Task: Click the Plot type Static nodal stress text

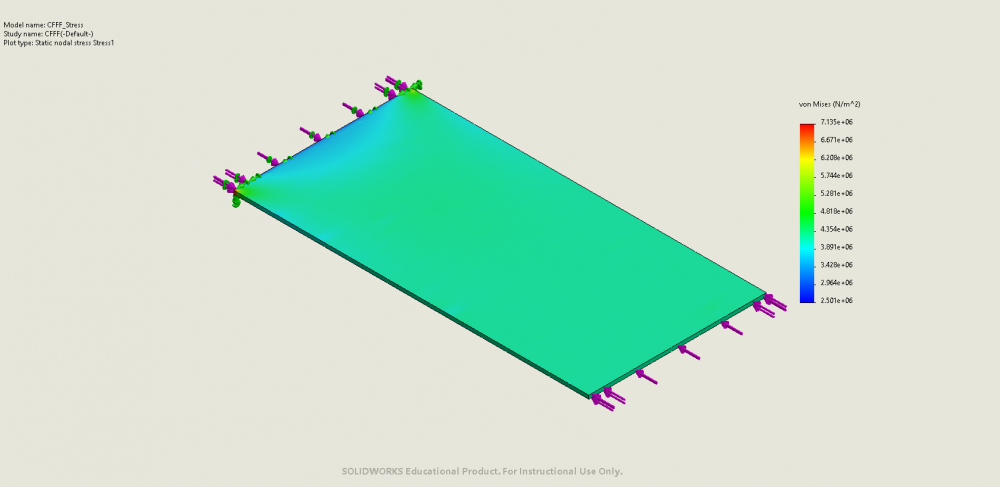Action: [58, 43]
